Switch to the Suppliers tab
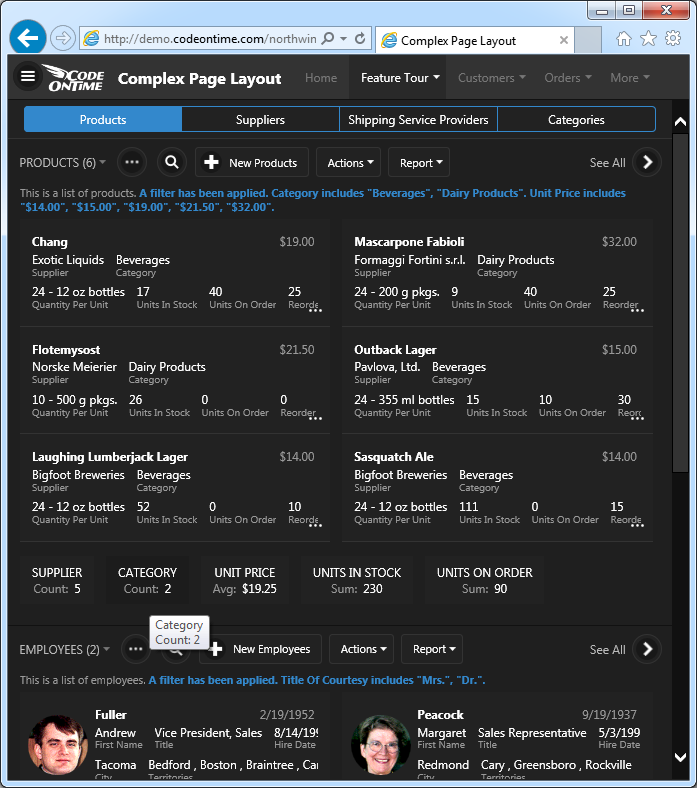697x788 pixels. [260, 120]
